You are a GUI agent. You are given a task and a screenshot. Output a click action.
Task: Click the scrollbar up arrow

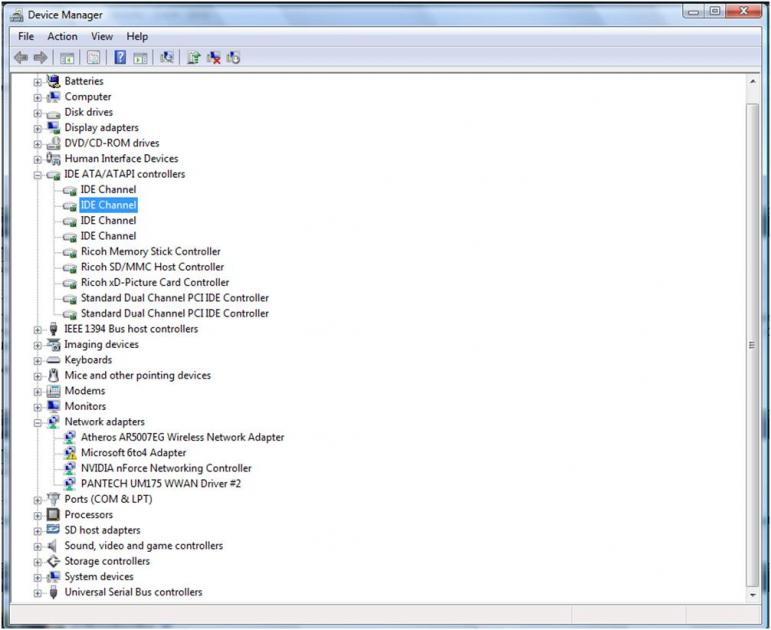[752, 81]
